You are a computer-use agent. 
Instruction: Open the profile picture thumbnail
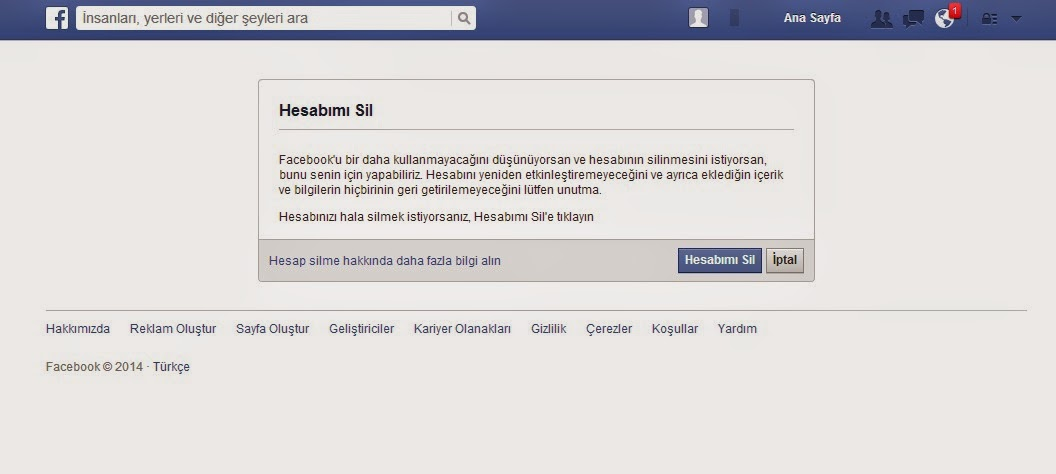[698, 18]
